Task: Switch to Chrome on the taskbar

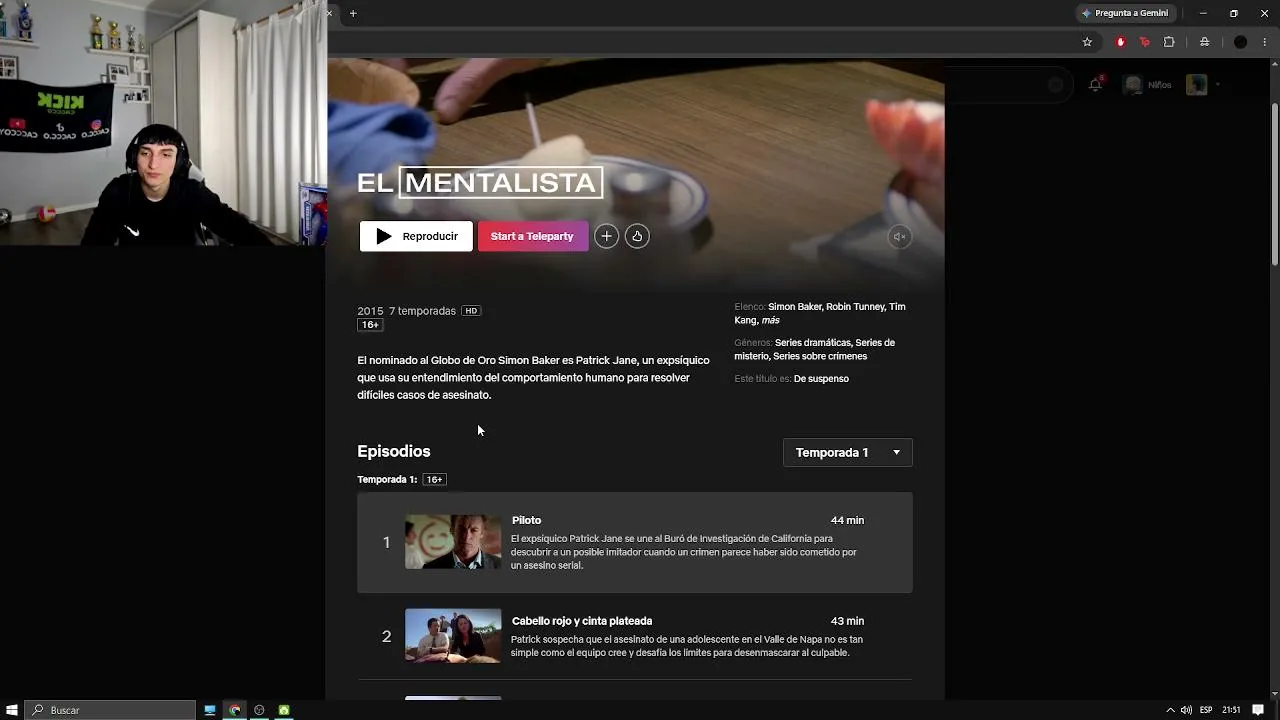Action: [x=235, y=710]
